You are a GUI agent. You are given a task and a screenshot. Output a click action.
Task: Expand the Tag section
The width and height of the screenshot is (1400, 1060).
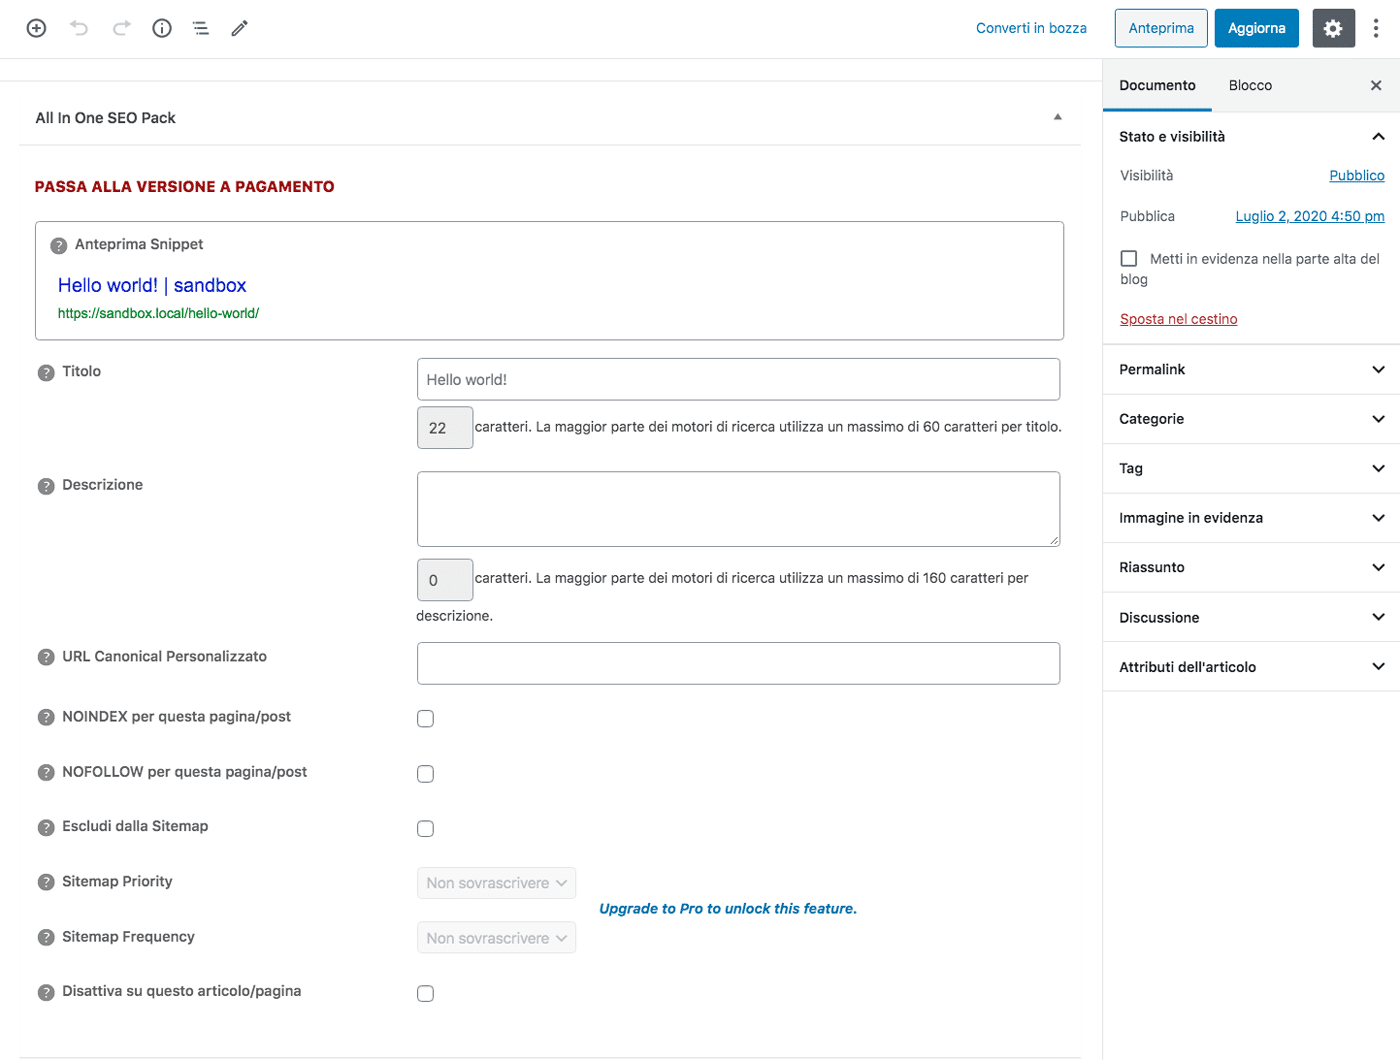pyautogui.click(x=1251, y=468)
